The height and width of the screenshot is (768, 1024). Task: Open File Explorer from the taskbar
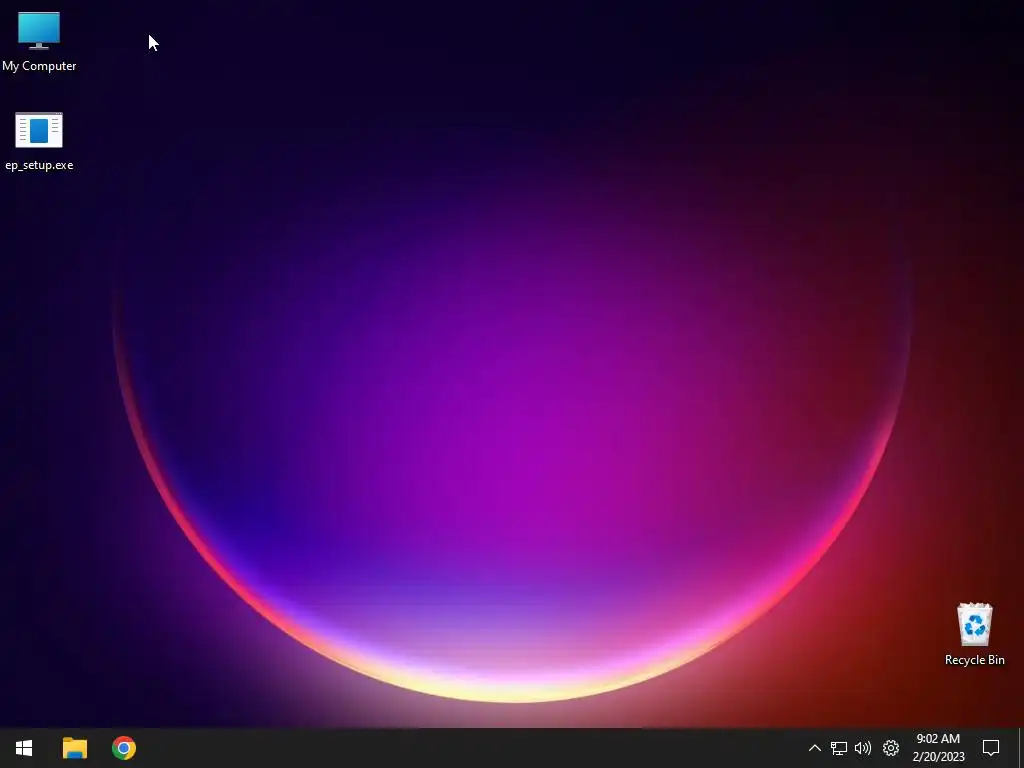point(74,748)
